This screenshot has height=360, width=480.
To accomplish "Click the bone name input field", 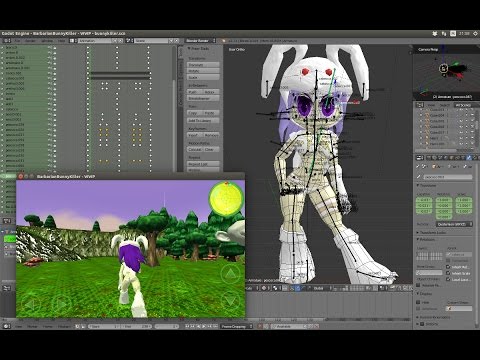I will click(448, 177).
